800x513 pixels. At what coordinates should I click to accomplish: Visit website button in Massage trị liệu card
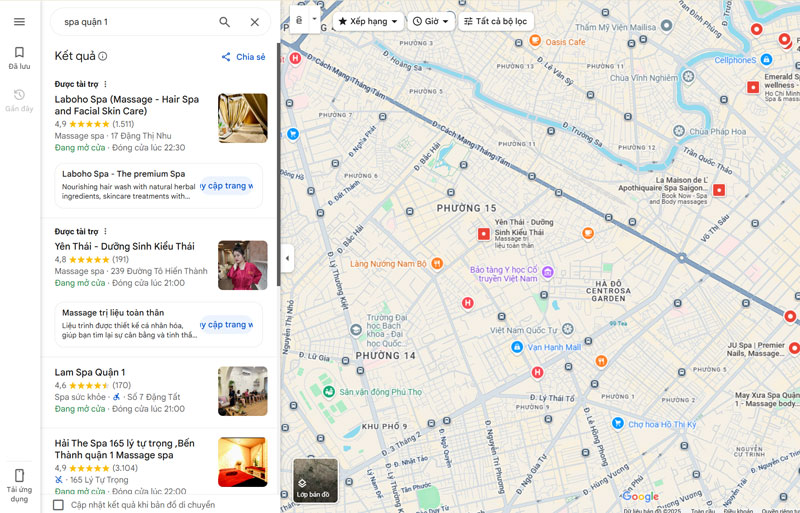coord(227,325)
